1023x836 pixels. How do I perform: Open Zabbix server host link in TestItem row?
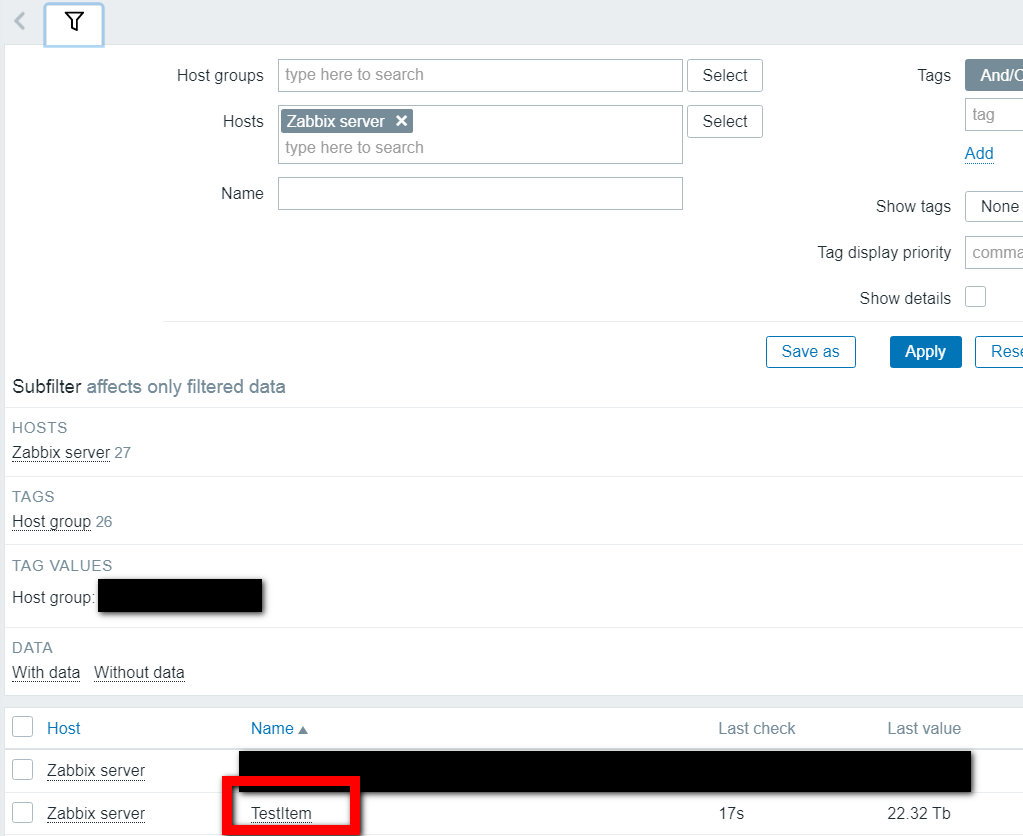click(x=96, y=814)
